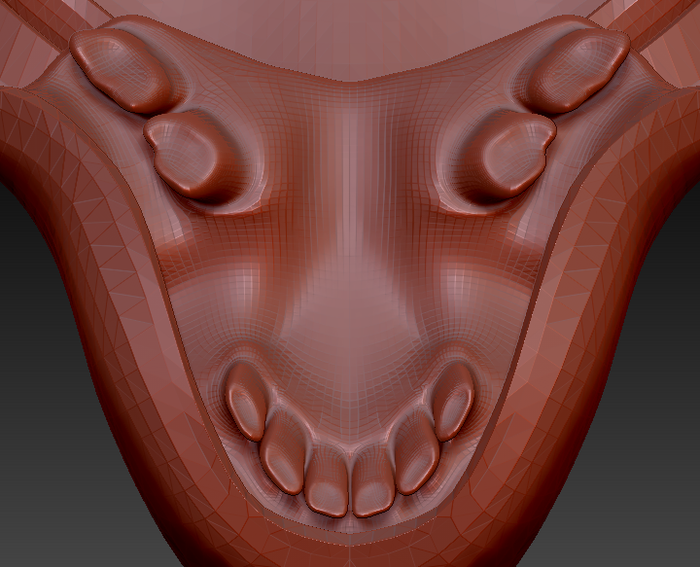Click the inner left molar below the outer one

tap(187, 154)
